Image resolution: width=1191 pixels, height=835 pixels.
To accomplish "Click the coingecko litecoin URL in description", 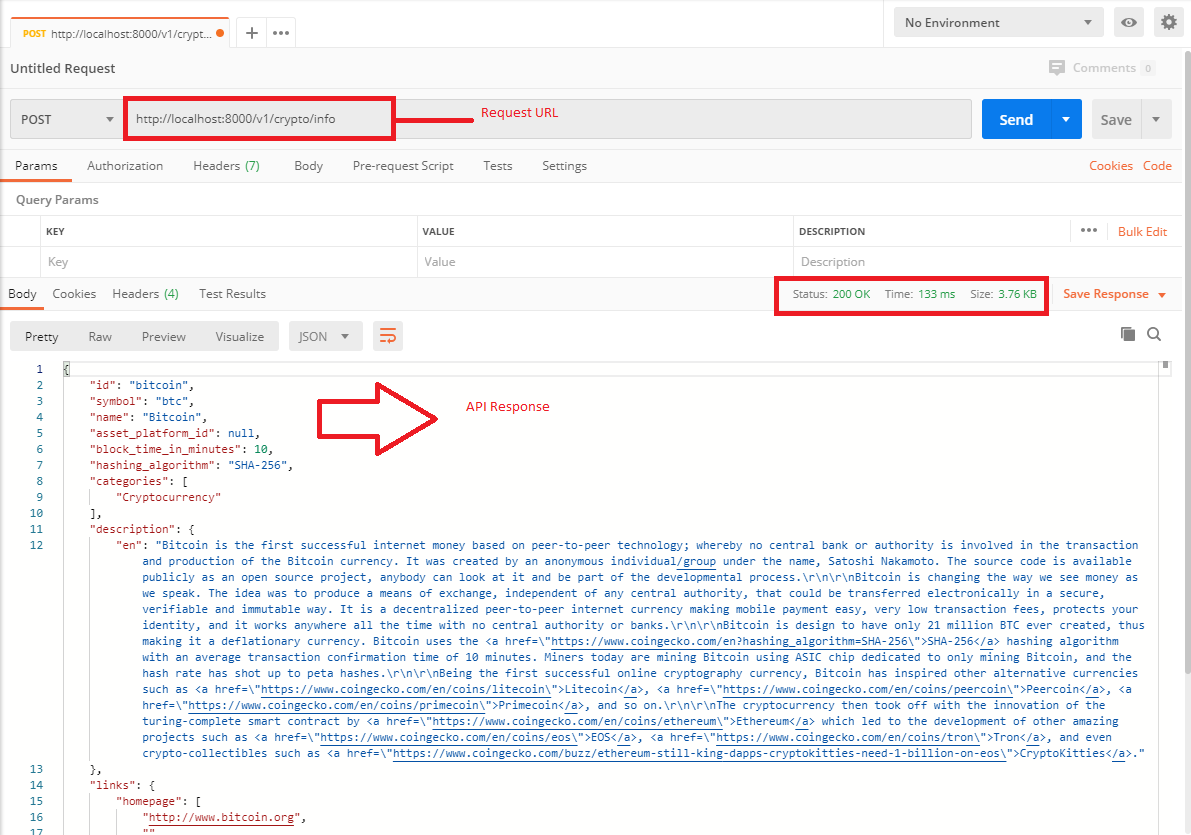I will (x=405, y=689).
